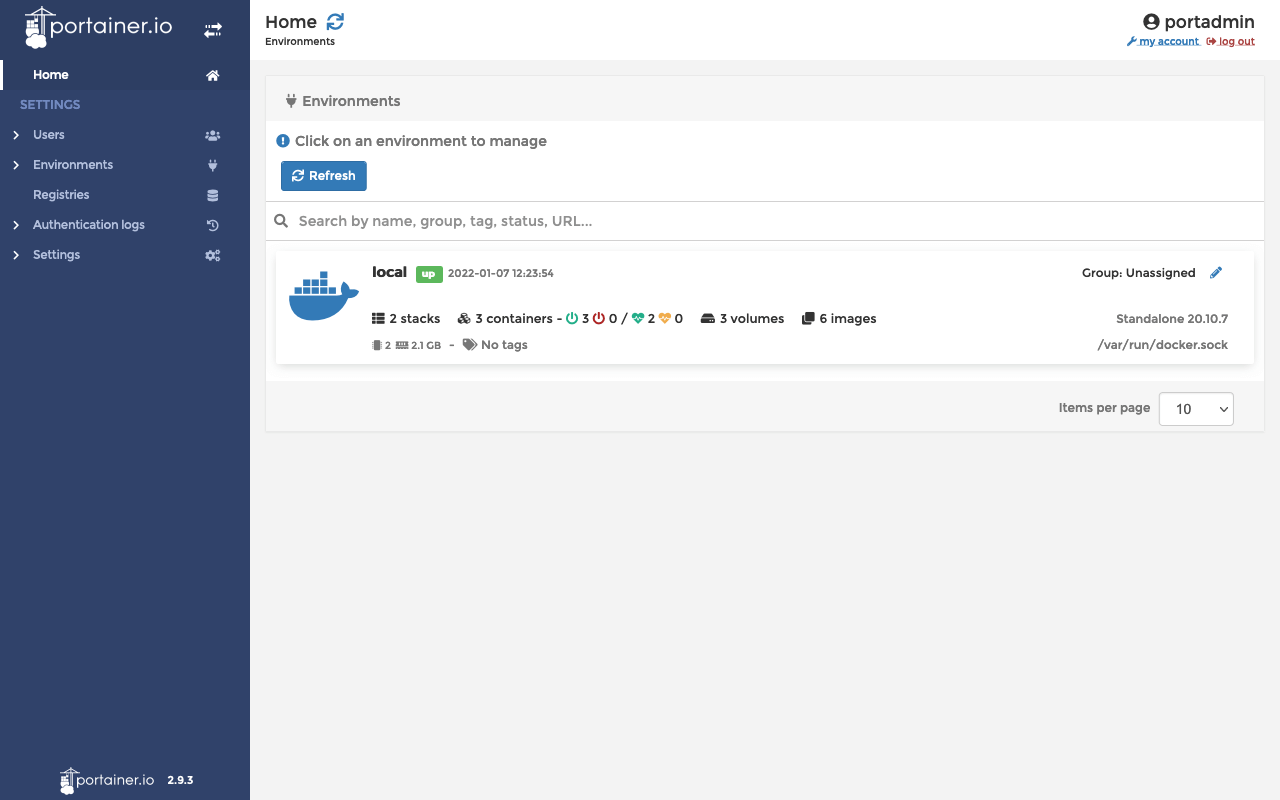Open Registries from the sidebar
This screenshot has height=800, width=1280.
point(61,195)
